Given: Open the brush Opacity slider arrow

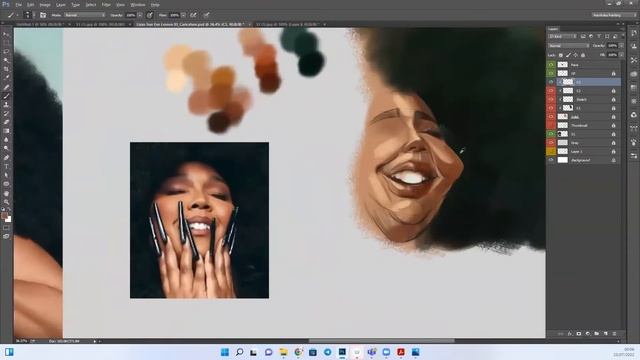Looking at the screenshot, I should click(x=140, y=15).
